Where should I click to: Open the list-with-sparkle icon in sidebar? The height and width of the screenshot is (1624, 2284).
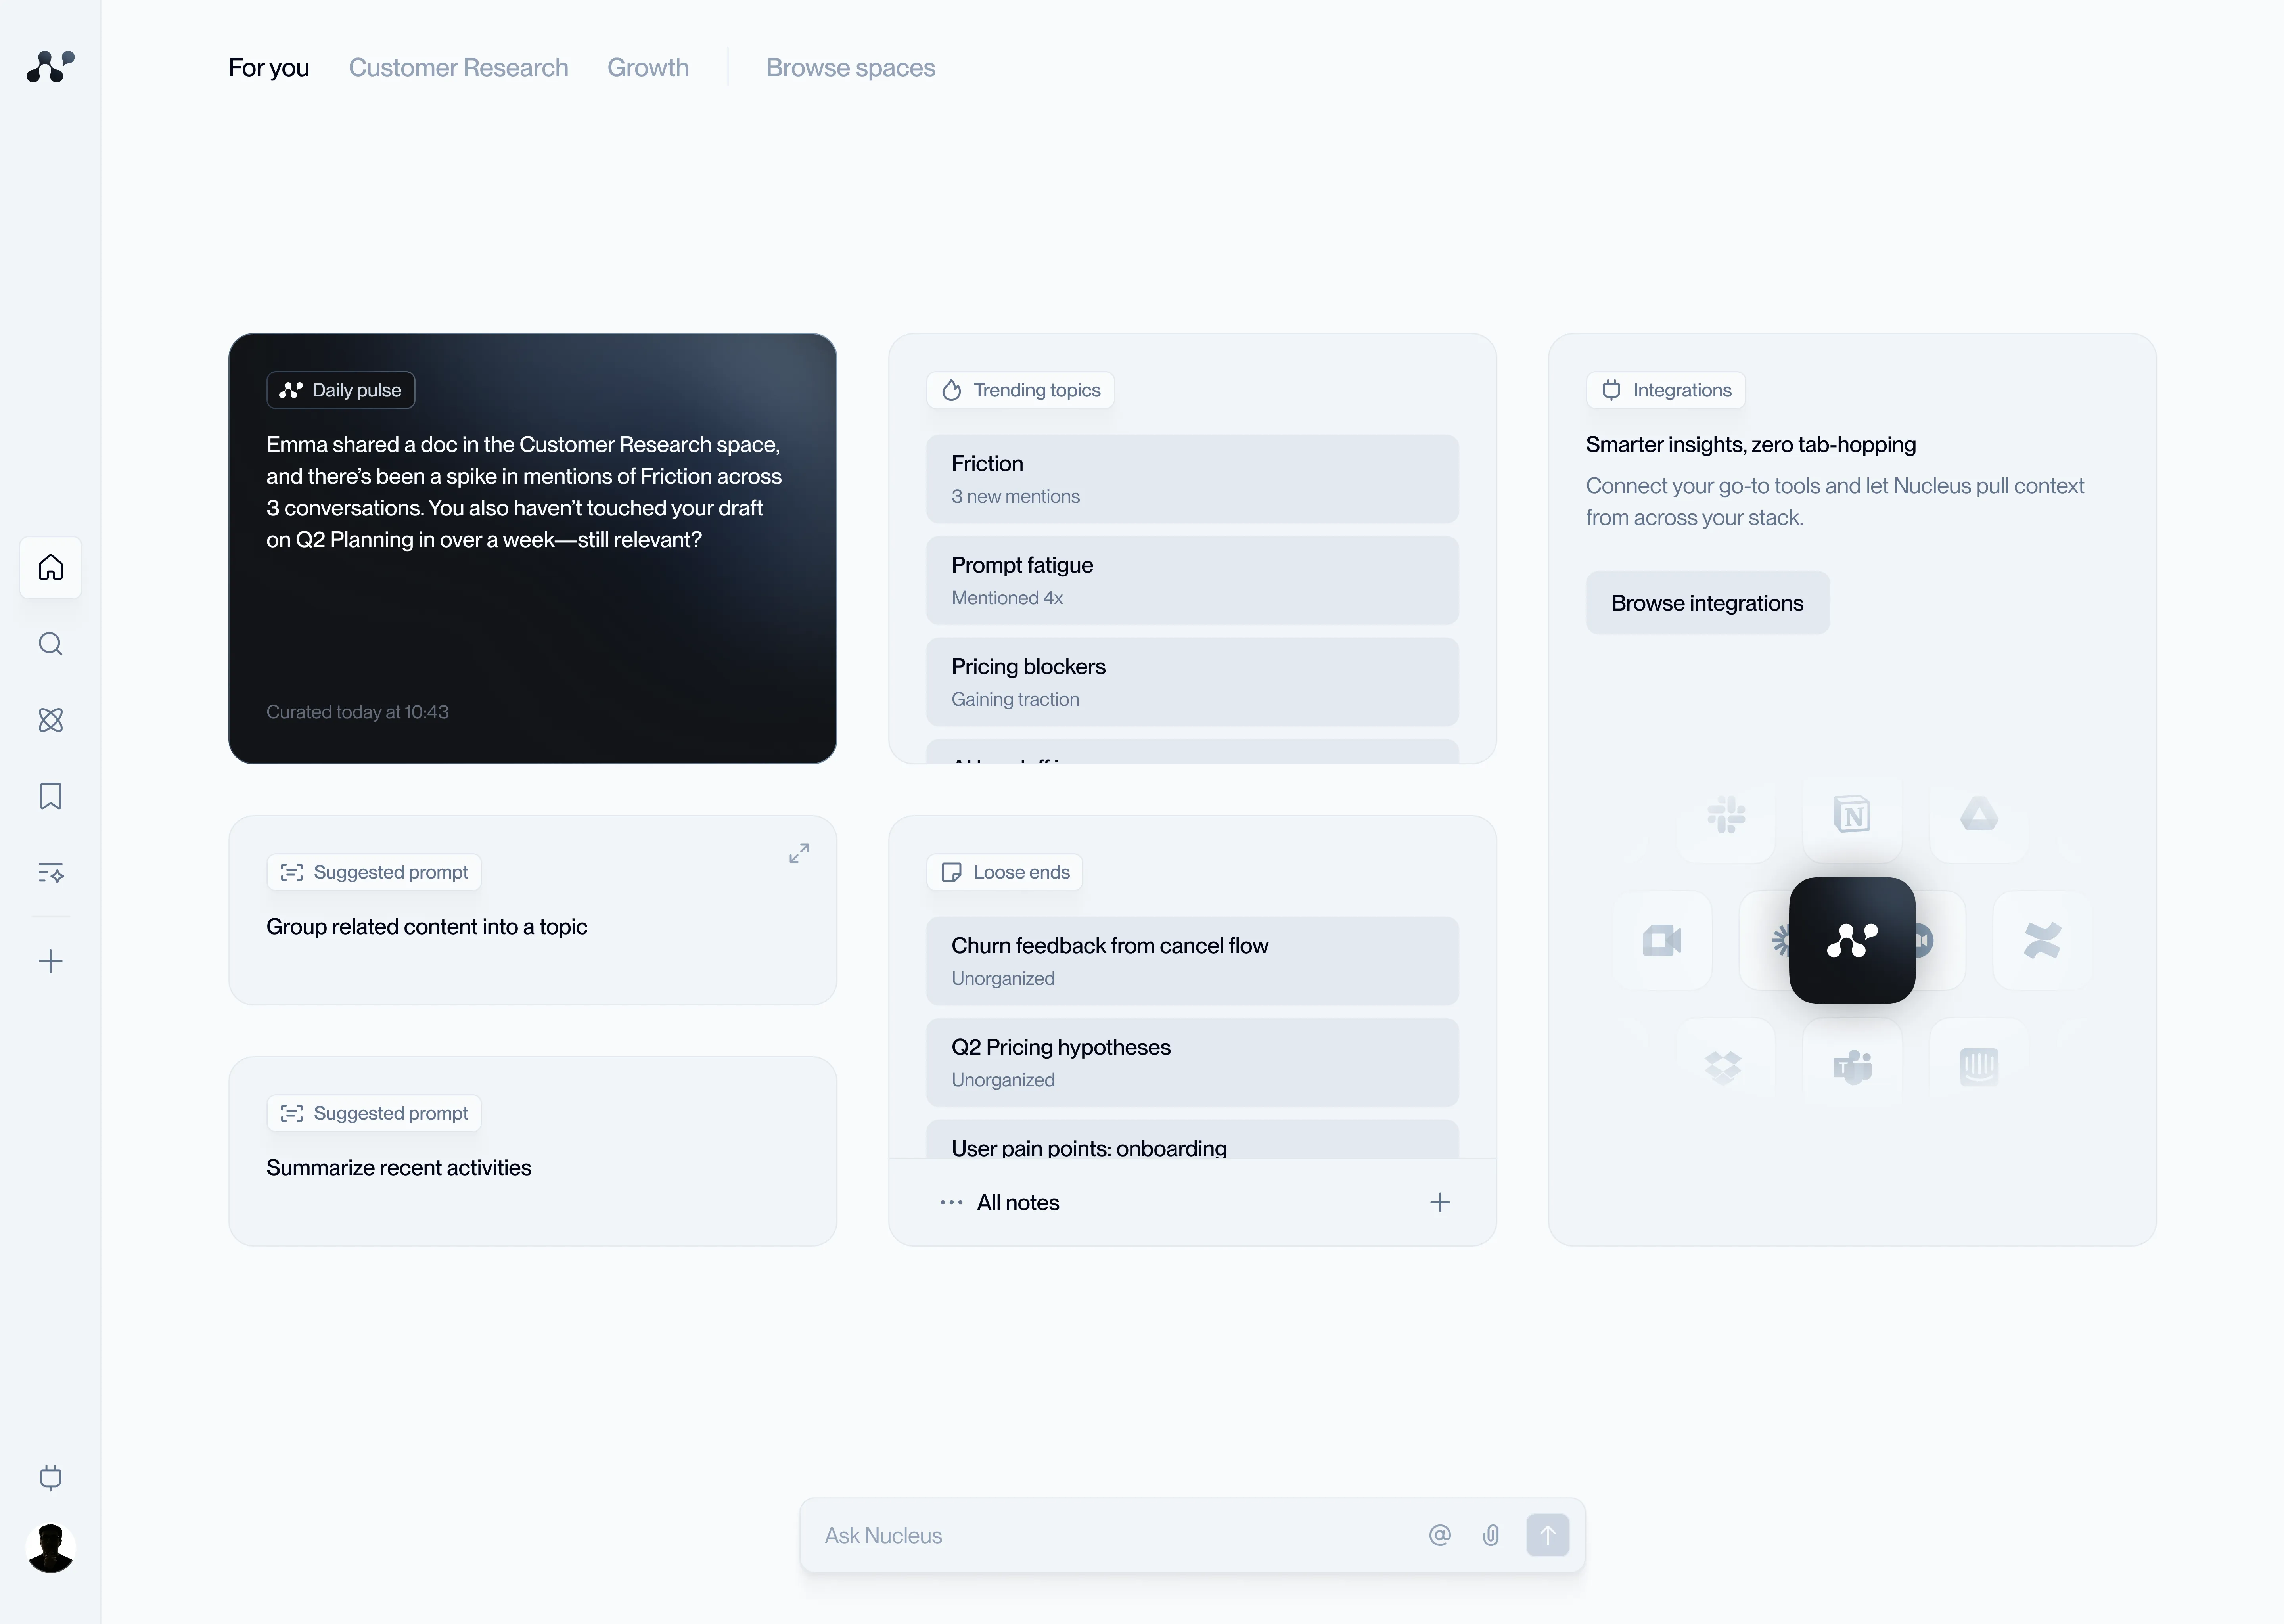51,873
